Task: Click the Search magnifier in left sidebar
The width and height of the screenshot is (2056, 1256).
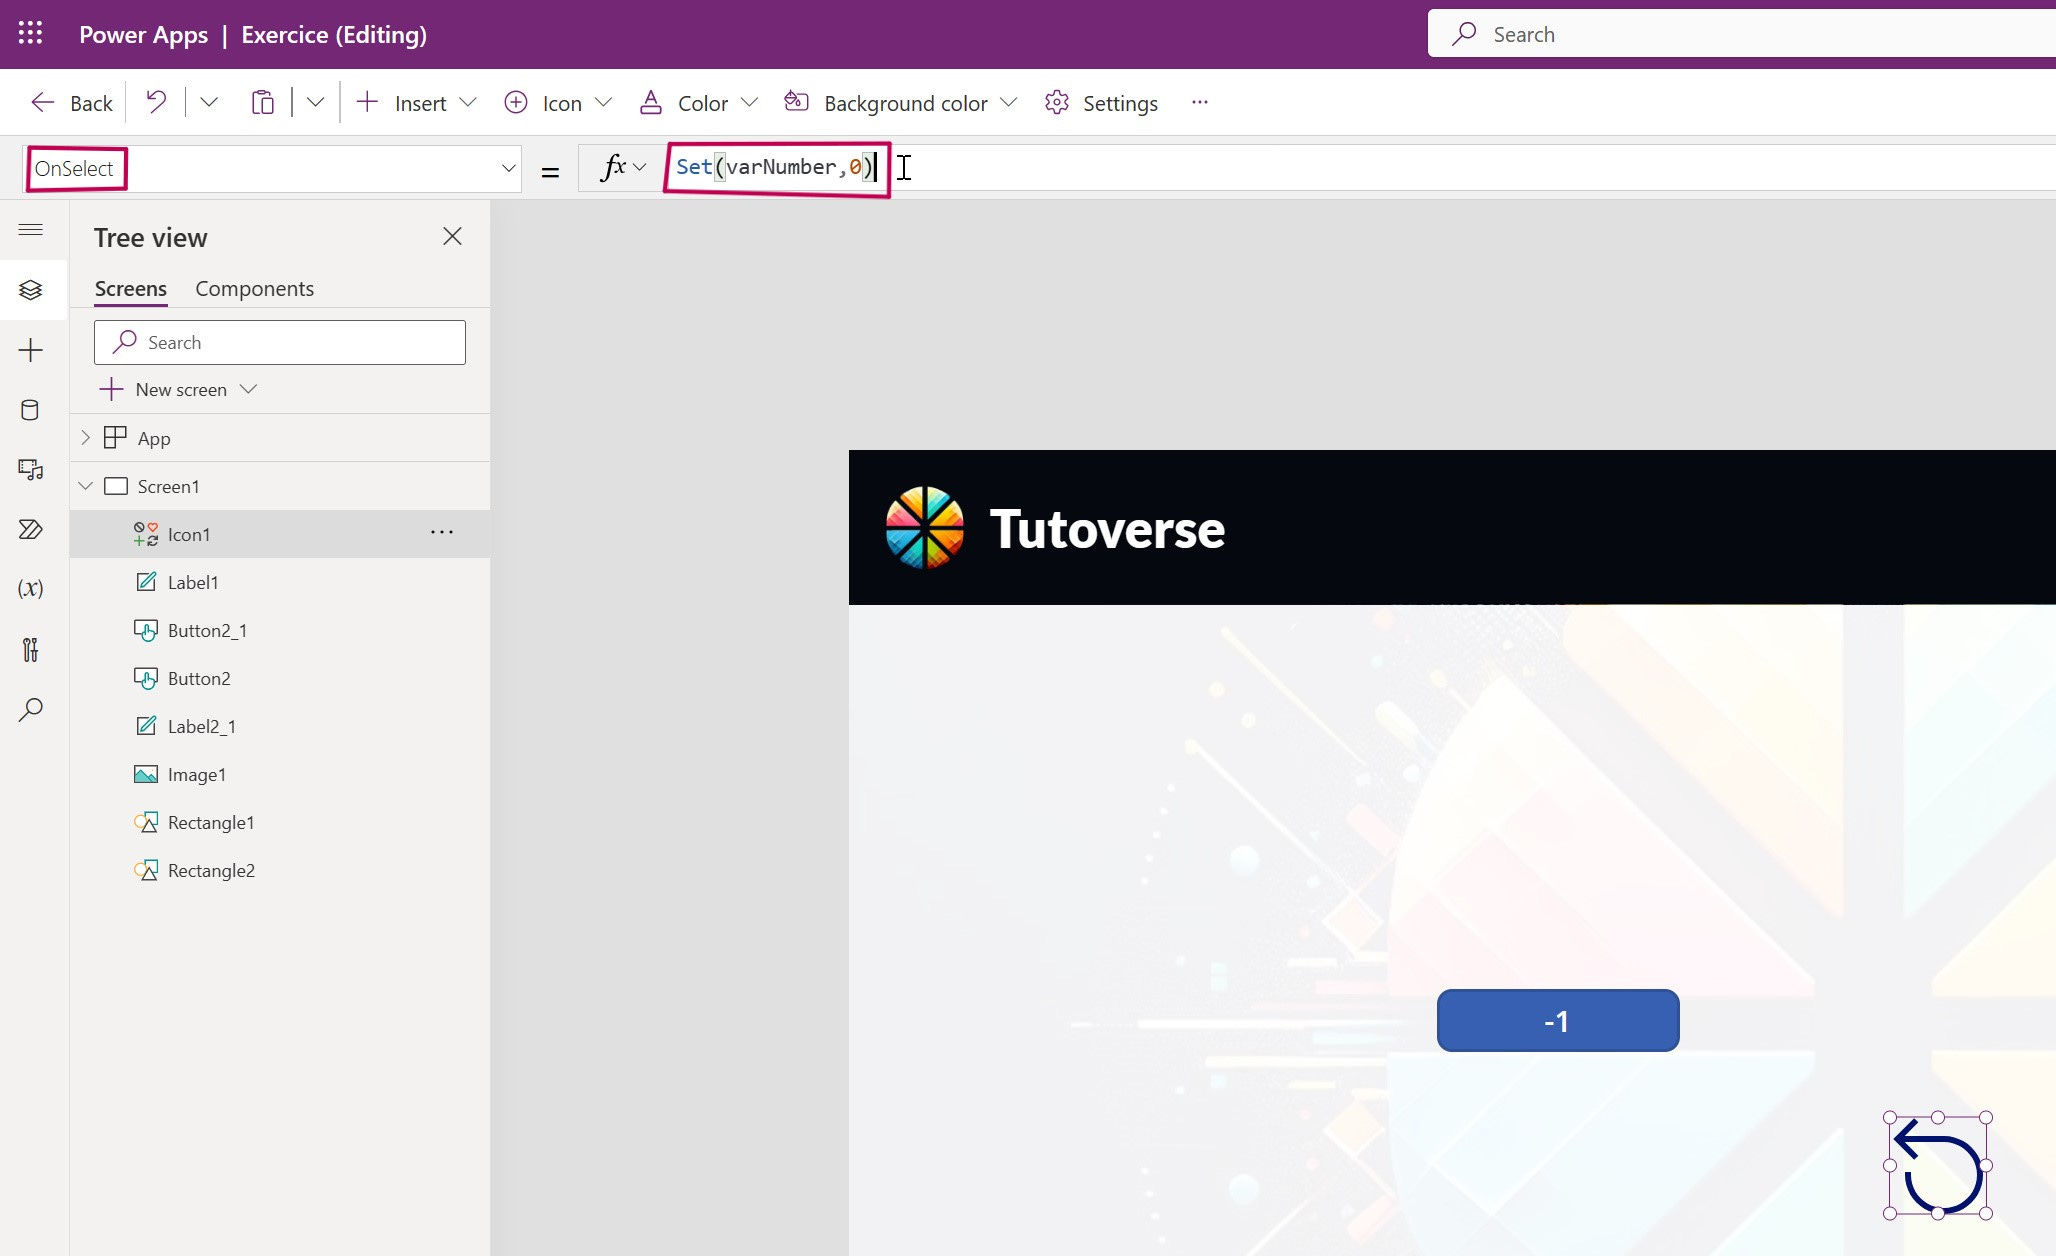Action: [30, 709]
